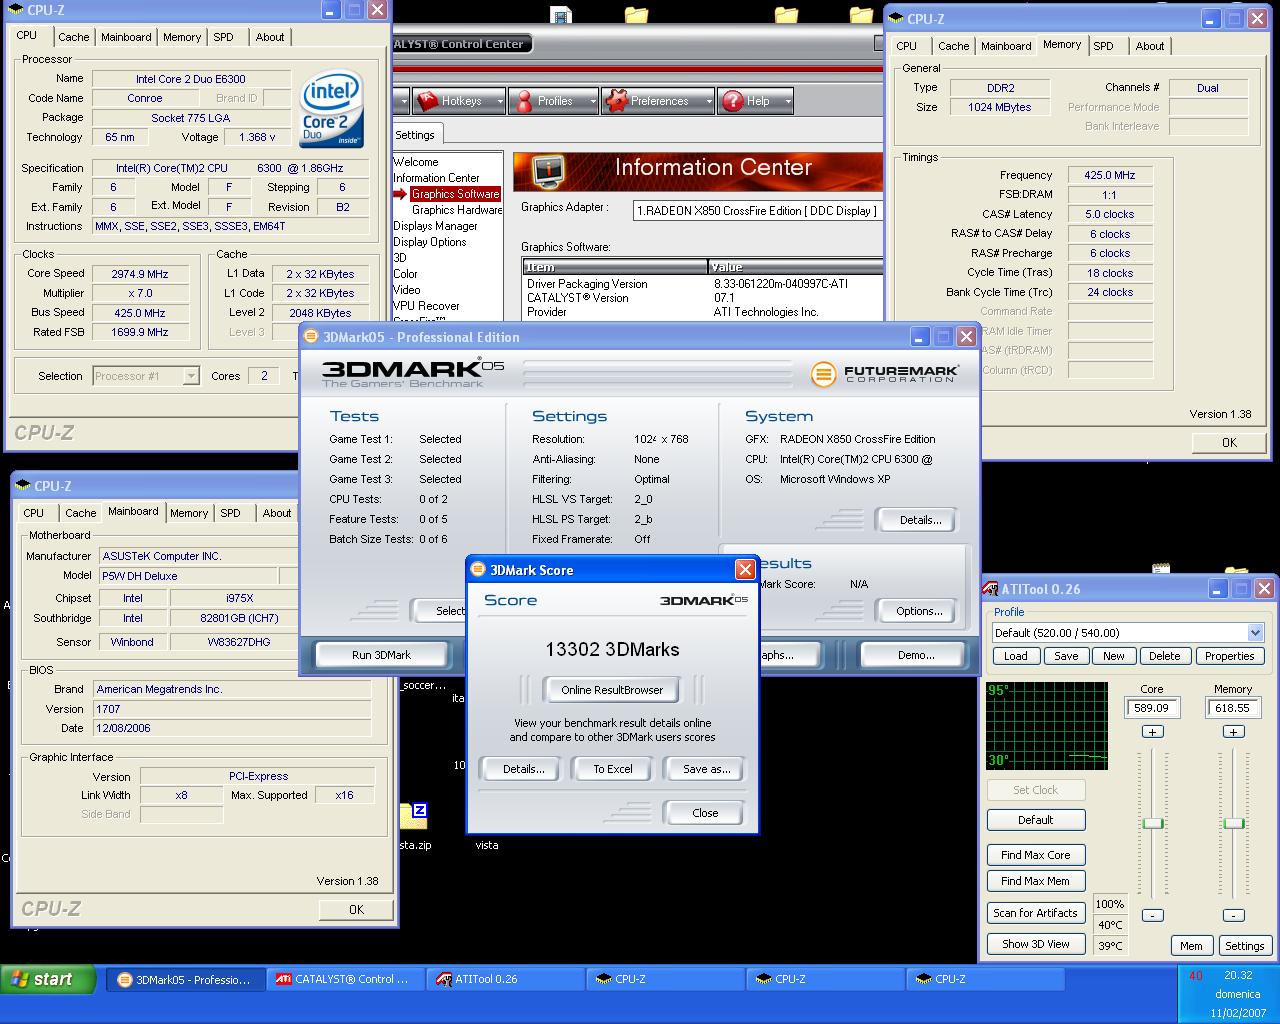Screen dimensions: 1280x1024
Task: Open the About tab in the CPU-Z motherboard window
Action: [x=277, y=513]
